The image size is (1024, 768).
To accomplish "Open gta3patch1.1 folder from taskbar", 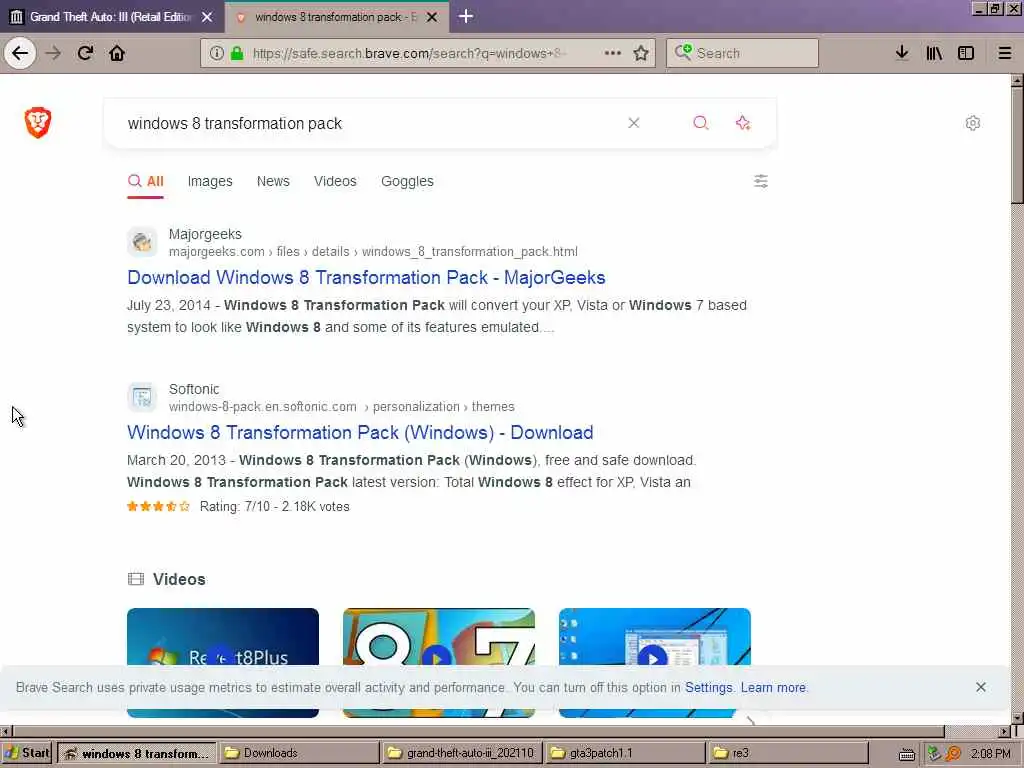I will pyautogui.click(x=624, y=753).
